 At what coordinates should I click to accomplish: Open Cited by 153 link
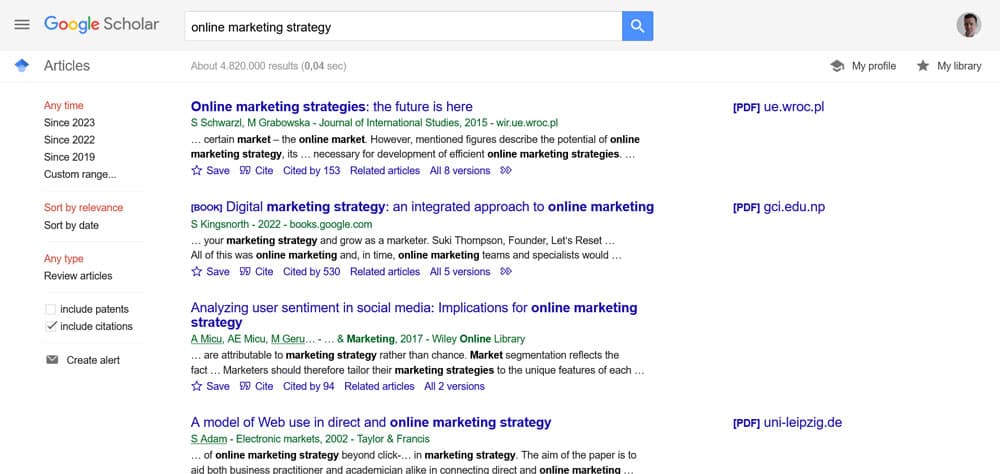tap(311, 171)
